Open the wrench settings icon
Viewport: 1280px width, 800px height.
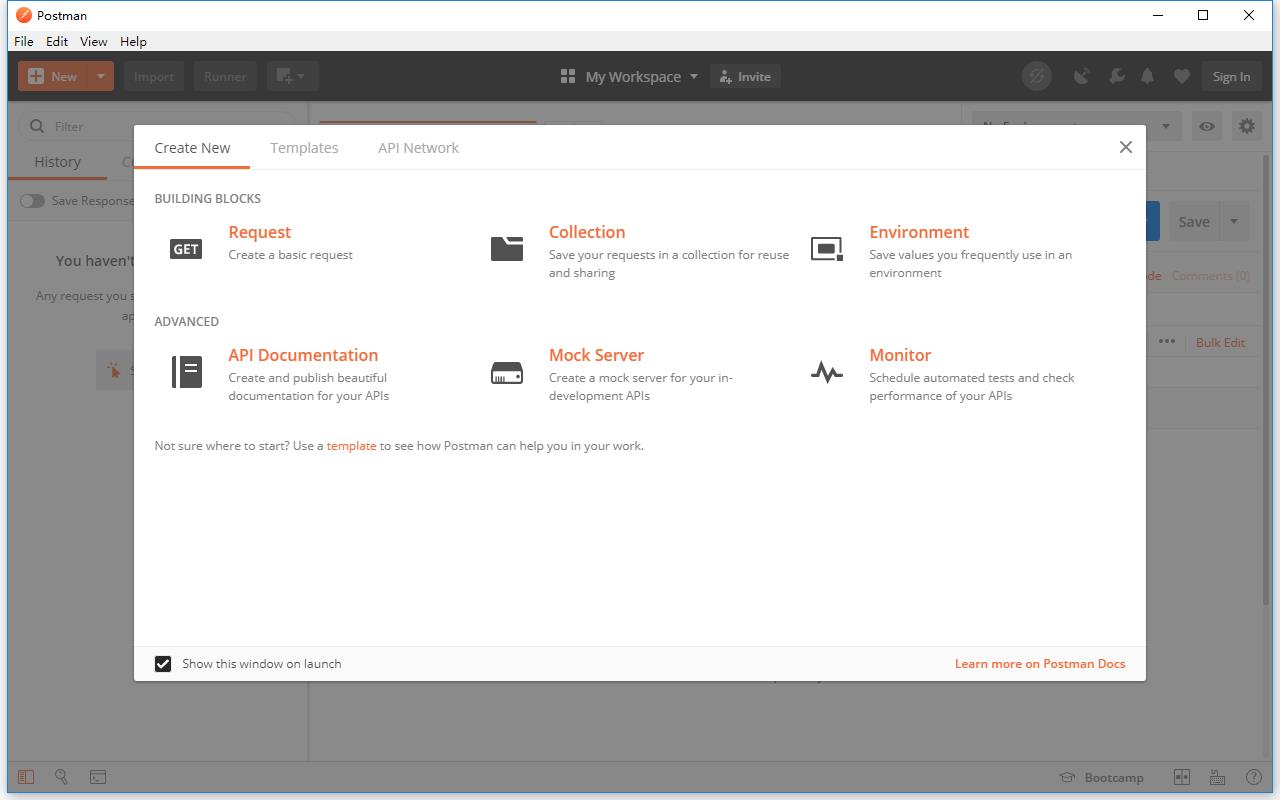coord(1116,76)
